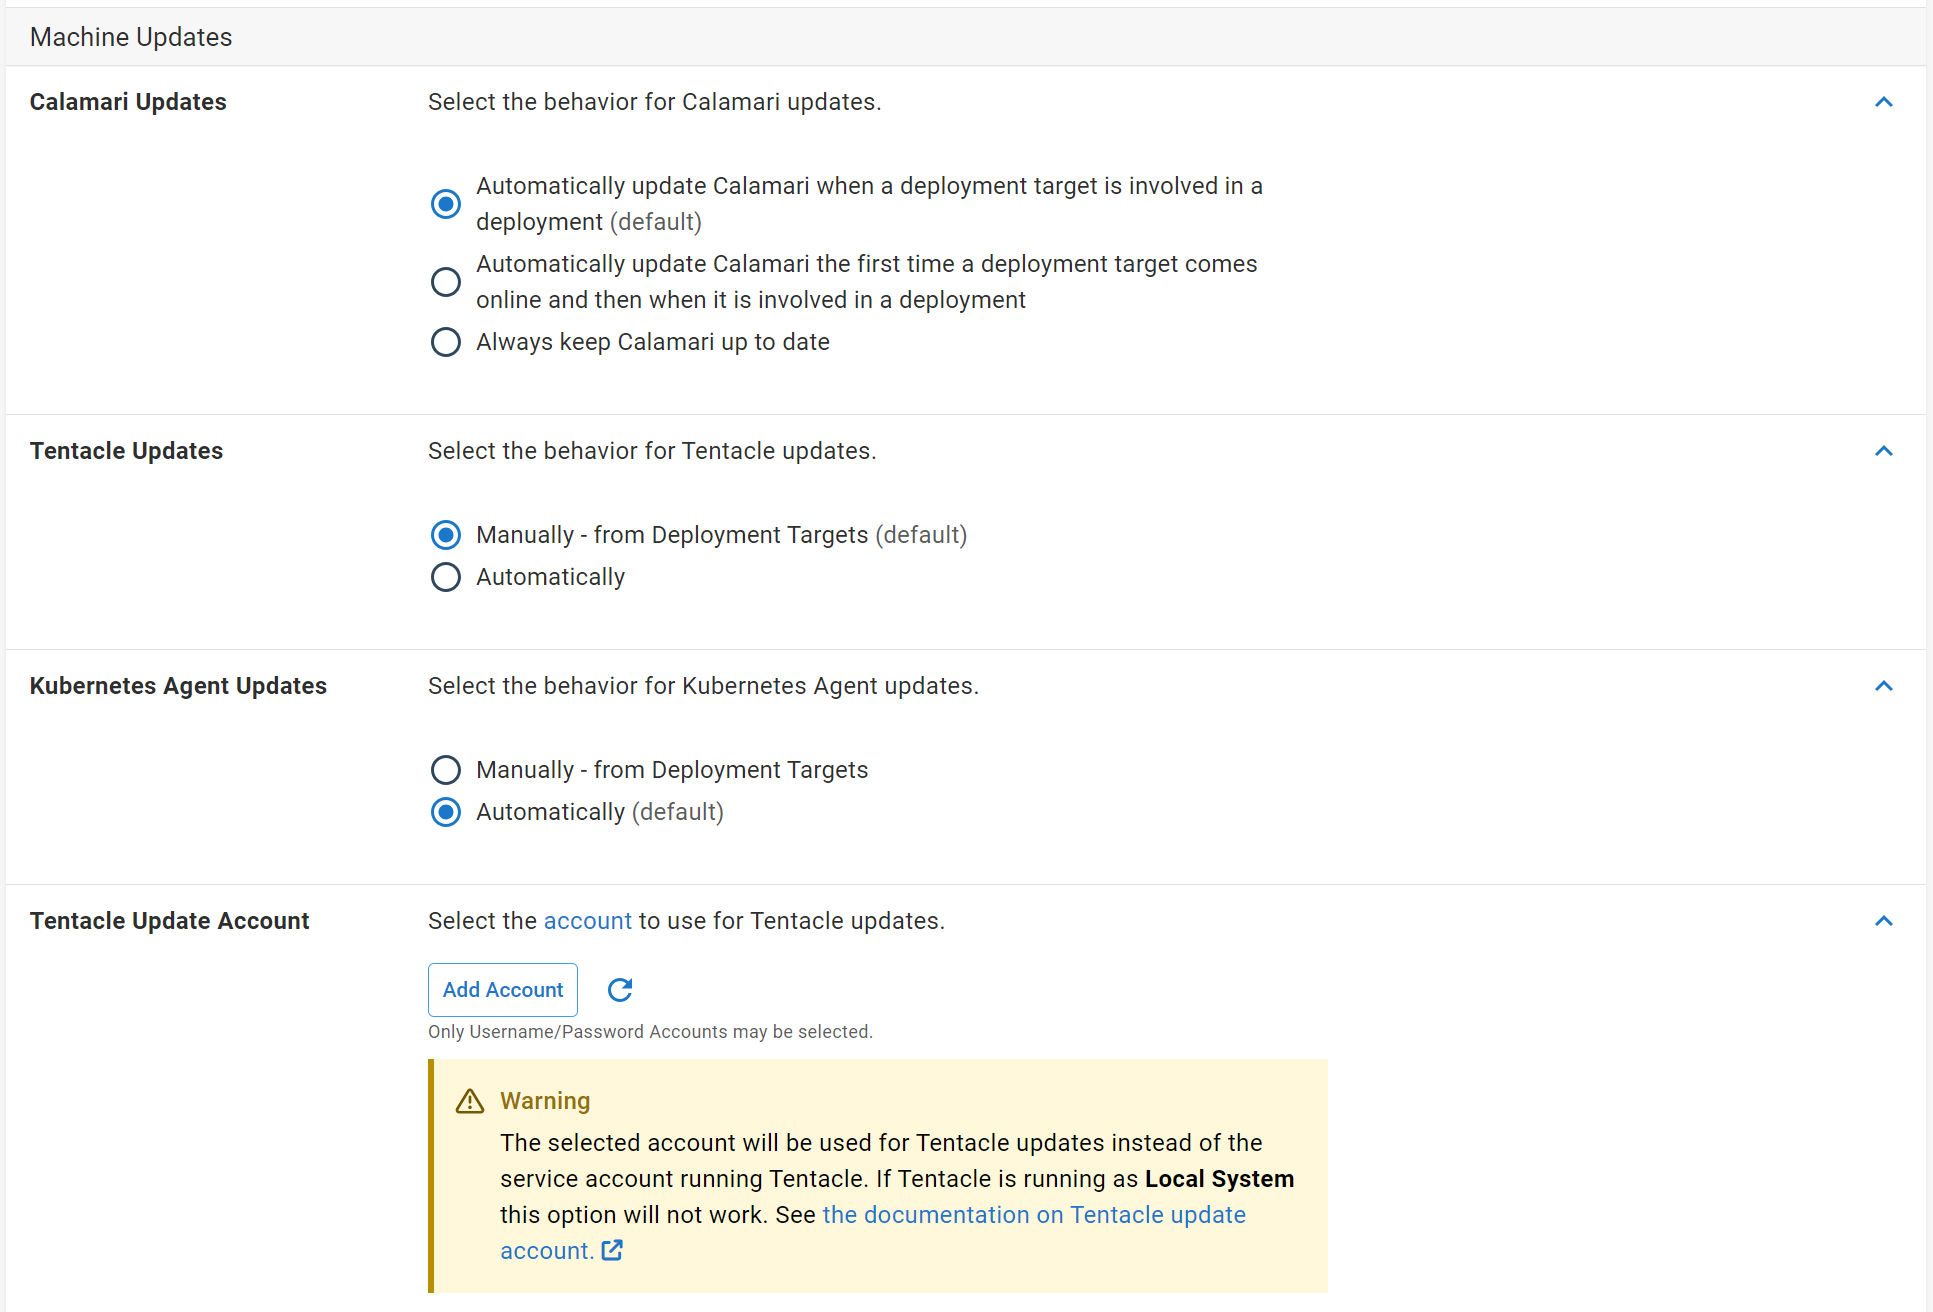
Task: Collapse the Calamari Updates section
Action: point(1884,102)
